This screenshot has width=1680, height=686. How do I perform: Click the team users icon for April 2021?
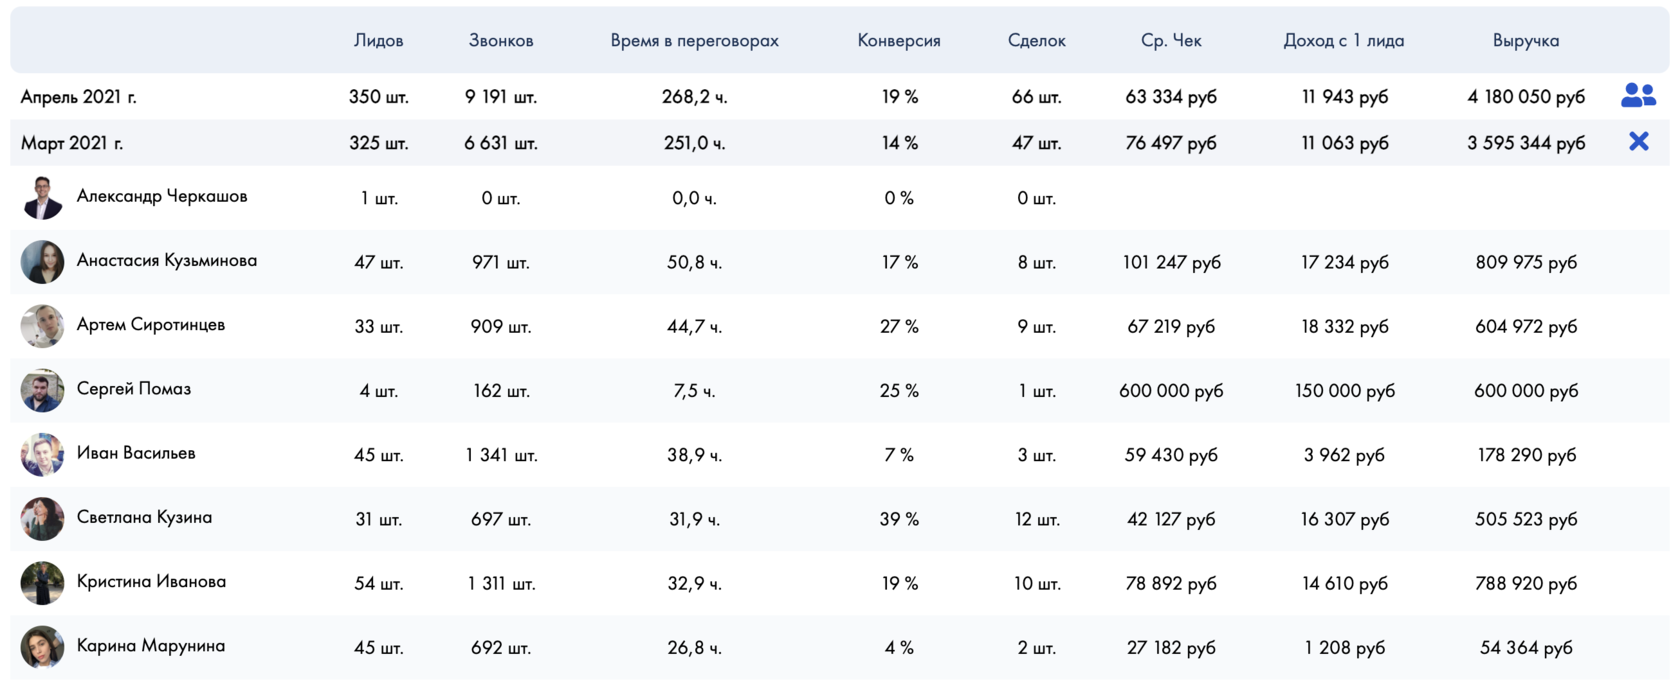tap(1638, 96)
